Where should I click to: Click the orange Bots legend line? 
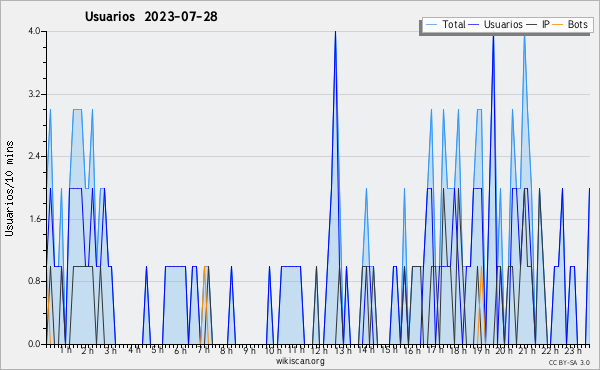point(558,25)
